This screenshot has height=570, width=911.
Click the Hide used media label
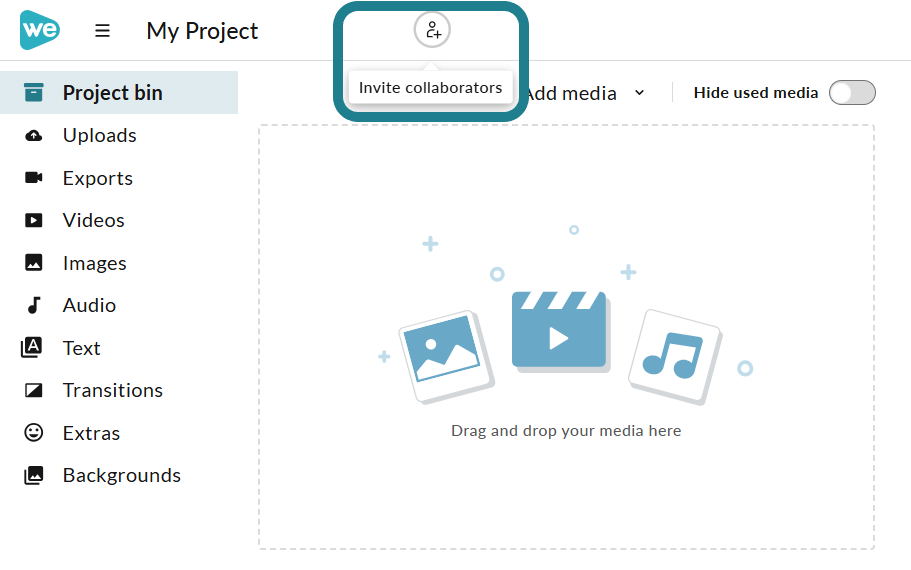[756, 93]
